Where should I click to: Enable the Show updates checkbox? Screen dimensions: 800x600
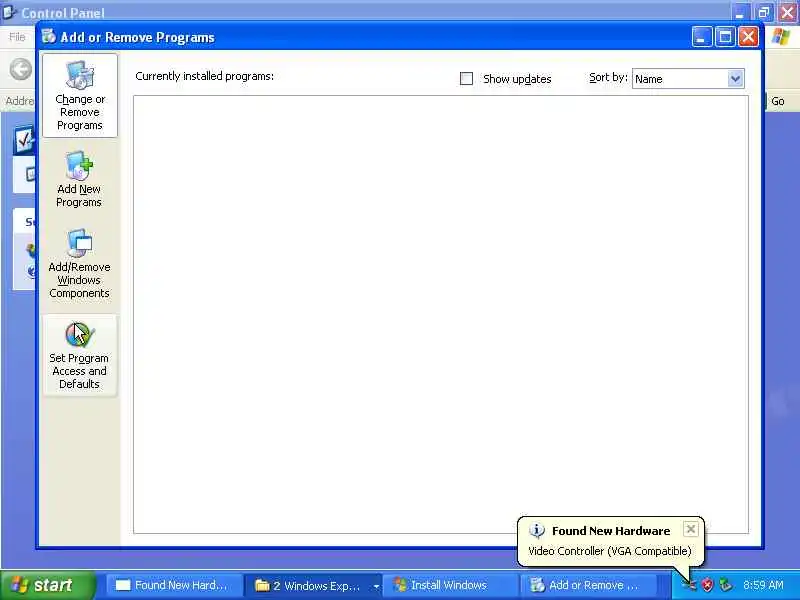(466, 79)
